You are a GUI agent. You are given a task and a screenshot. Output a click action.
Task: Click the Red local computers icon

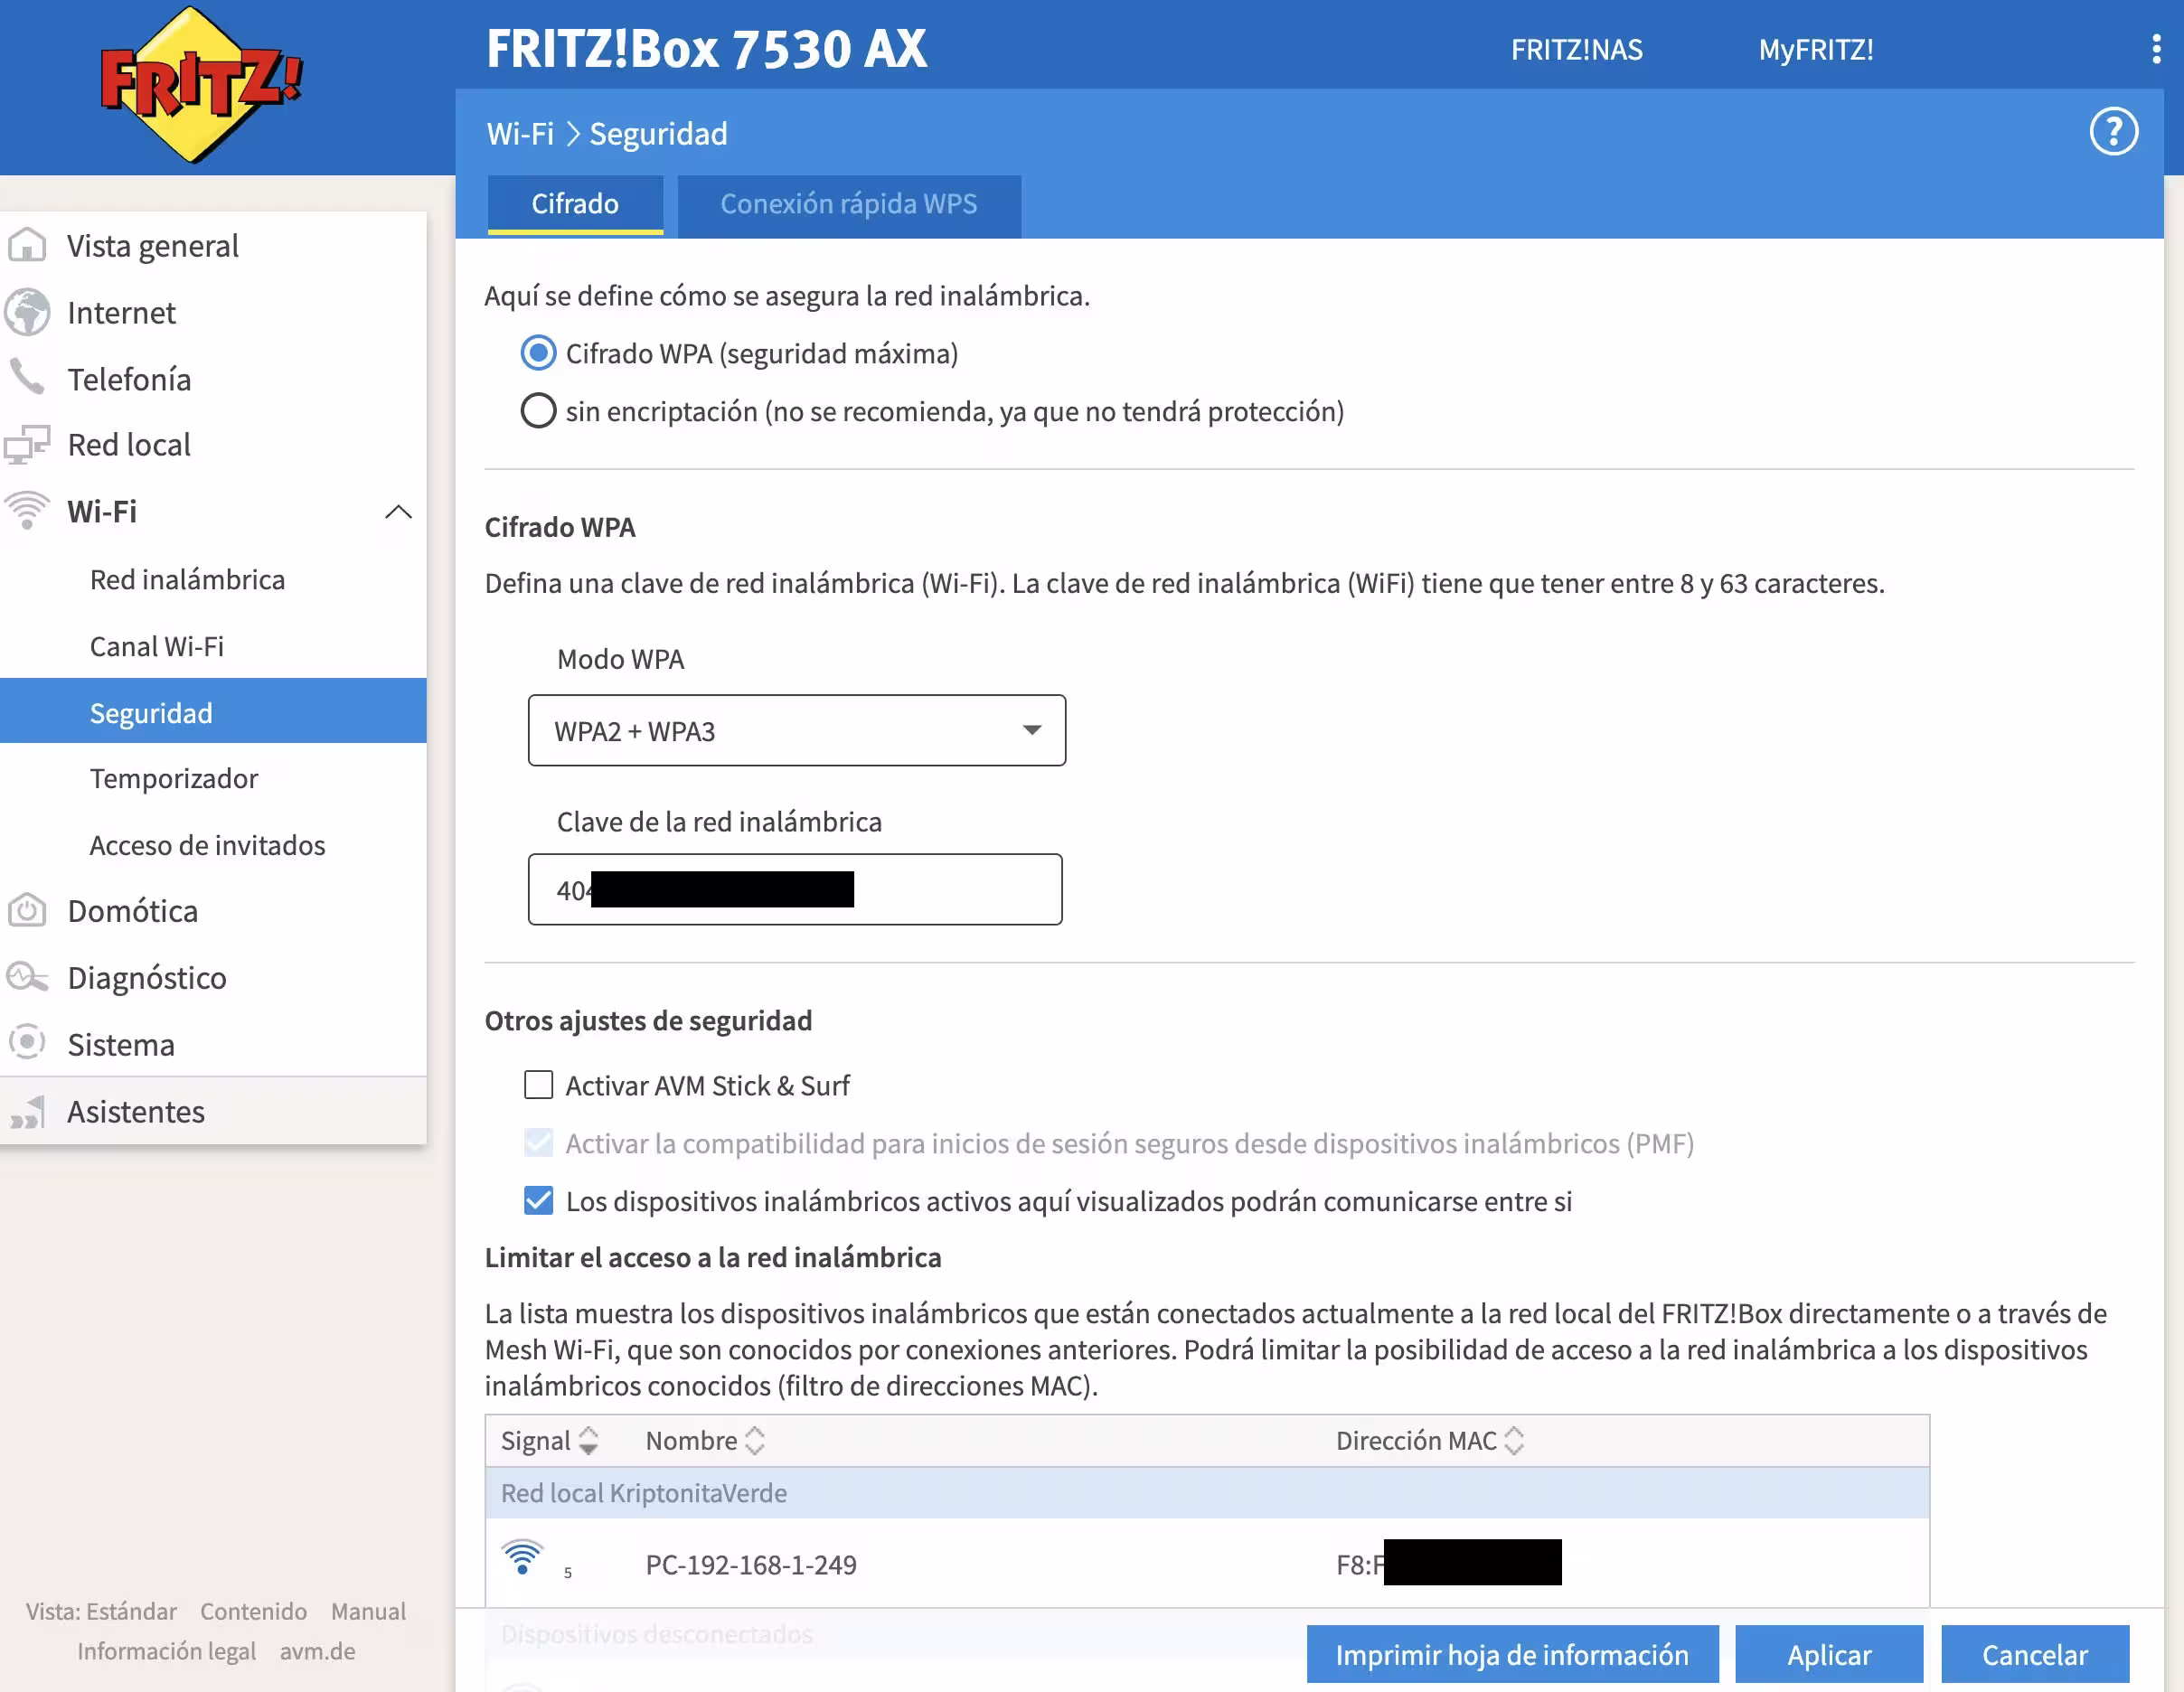(27, 444)
